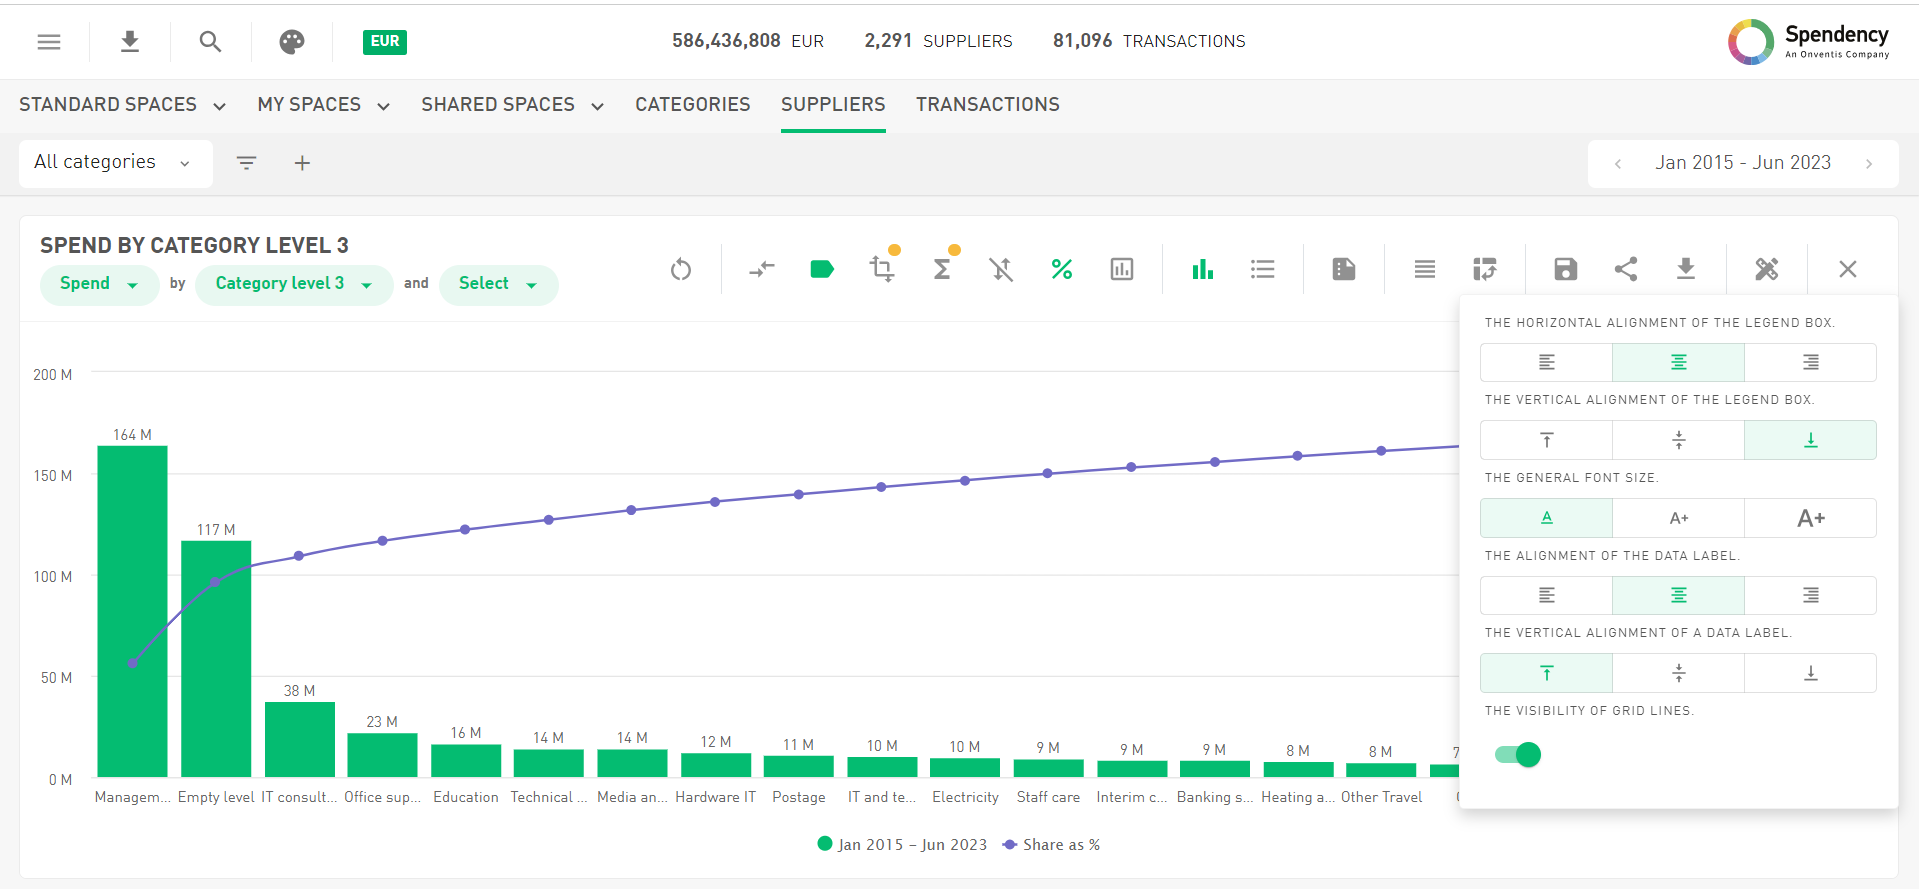Viewport: 1919px width, 889px height.
Task: Click the sigma sum icon
Action: click(x=942, y=269)
